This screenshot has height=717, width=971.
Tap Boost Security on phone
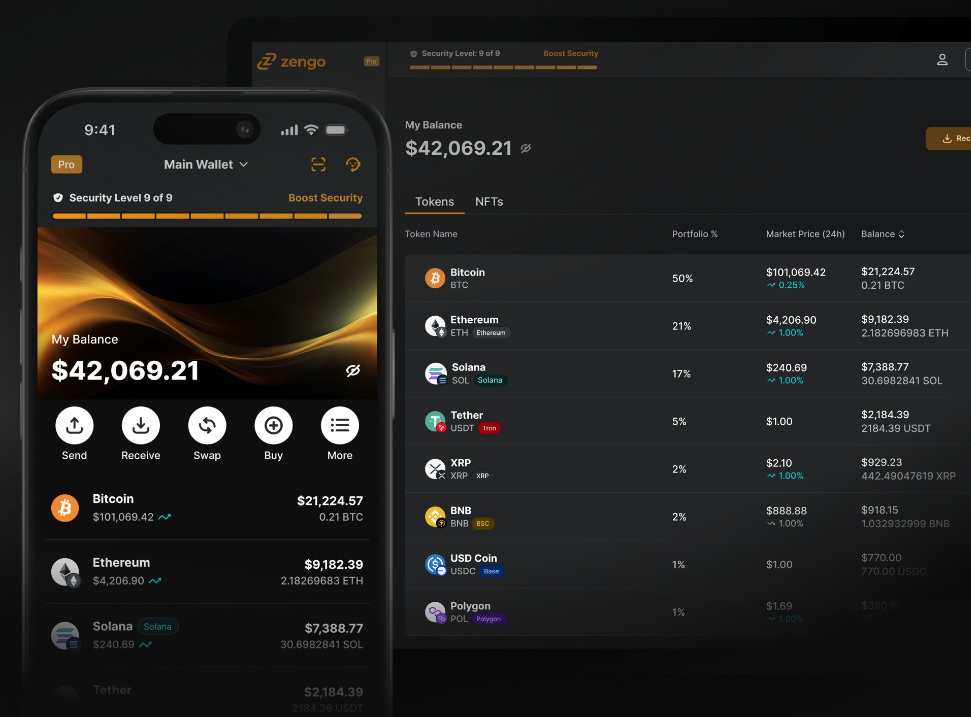[x=325, y=198]
